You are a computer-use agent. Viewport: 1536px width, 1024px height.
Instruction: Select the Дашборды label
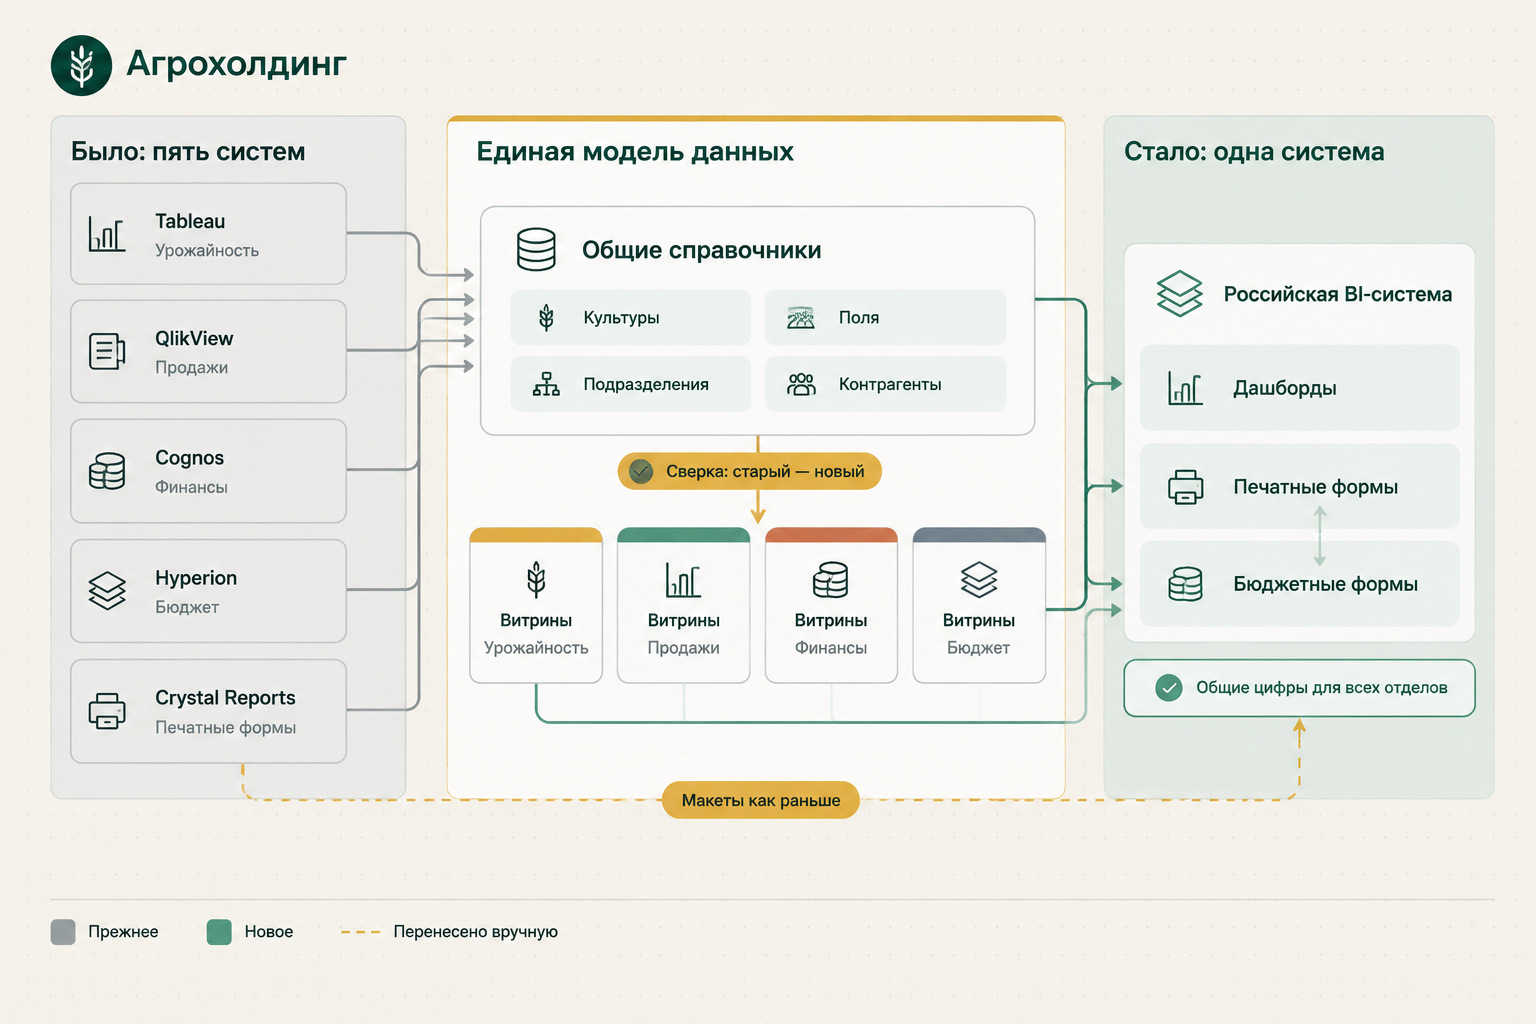coord(1285,388)
